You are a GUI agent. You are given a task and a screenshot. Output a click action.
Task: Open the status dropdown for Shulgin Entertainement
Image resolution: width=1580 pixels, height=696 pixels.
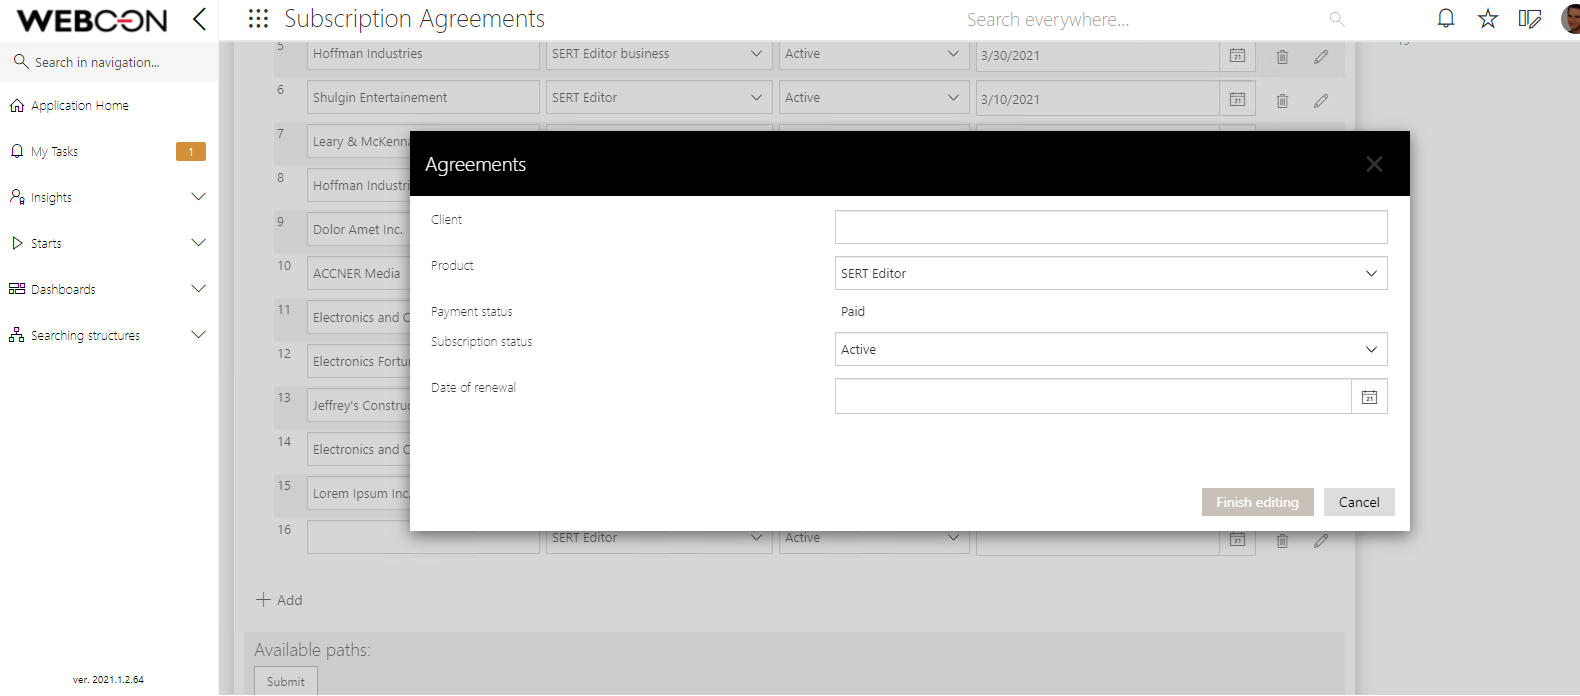(x=874, y=97)
